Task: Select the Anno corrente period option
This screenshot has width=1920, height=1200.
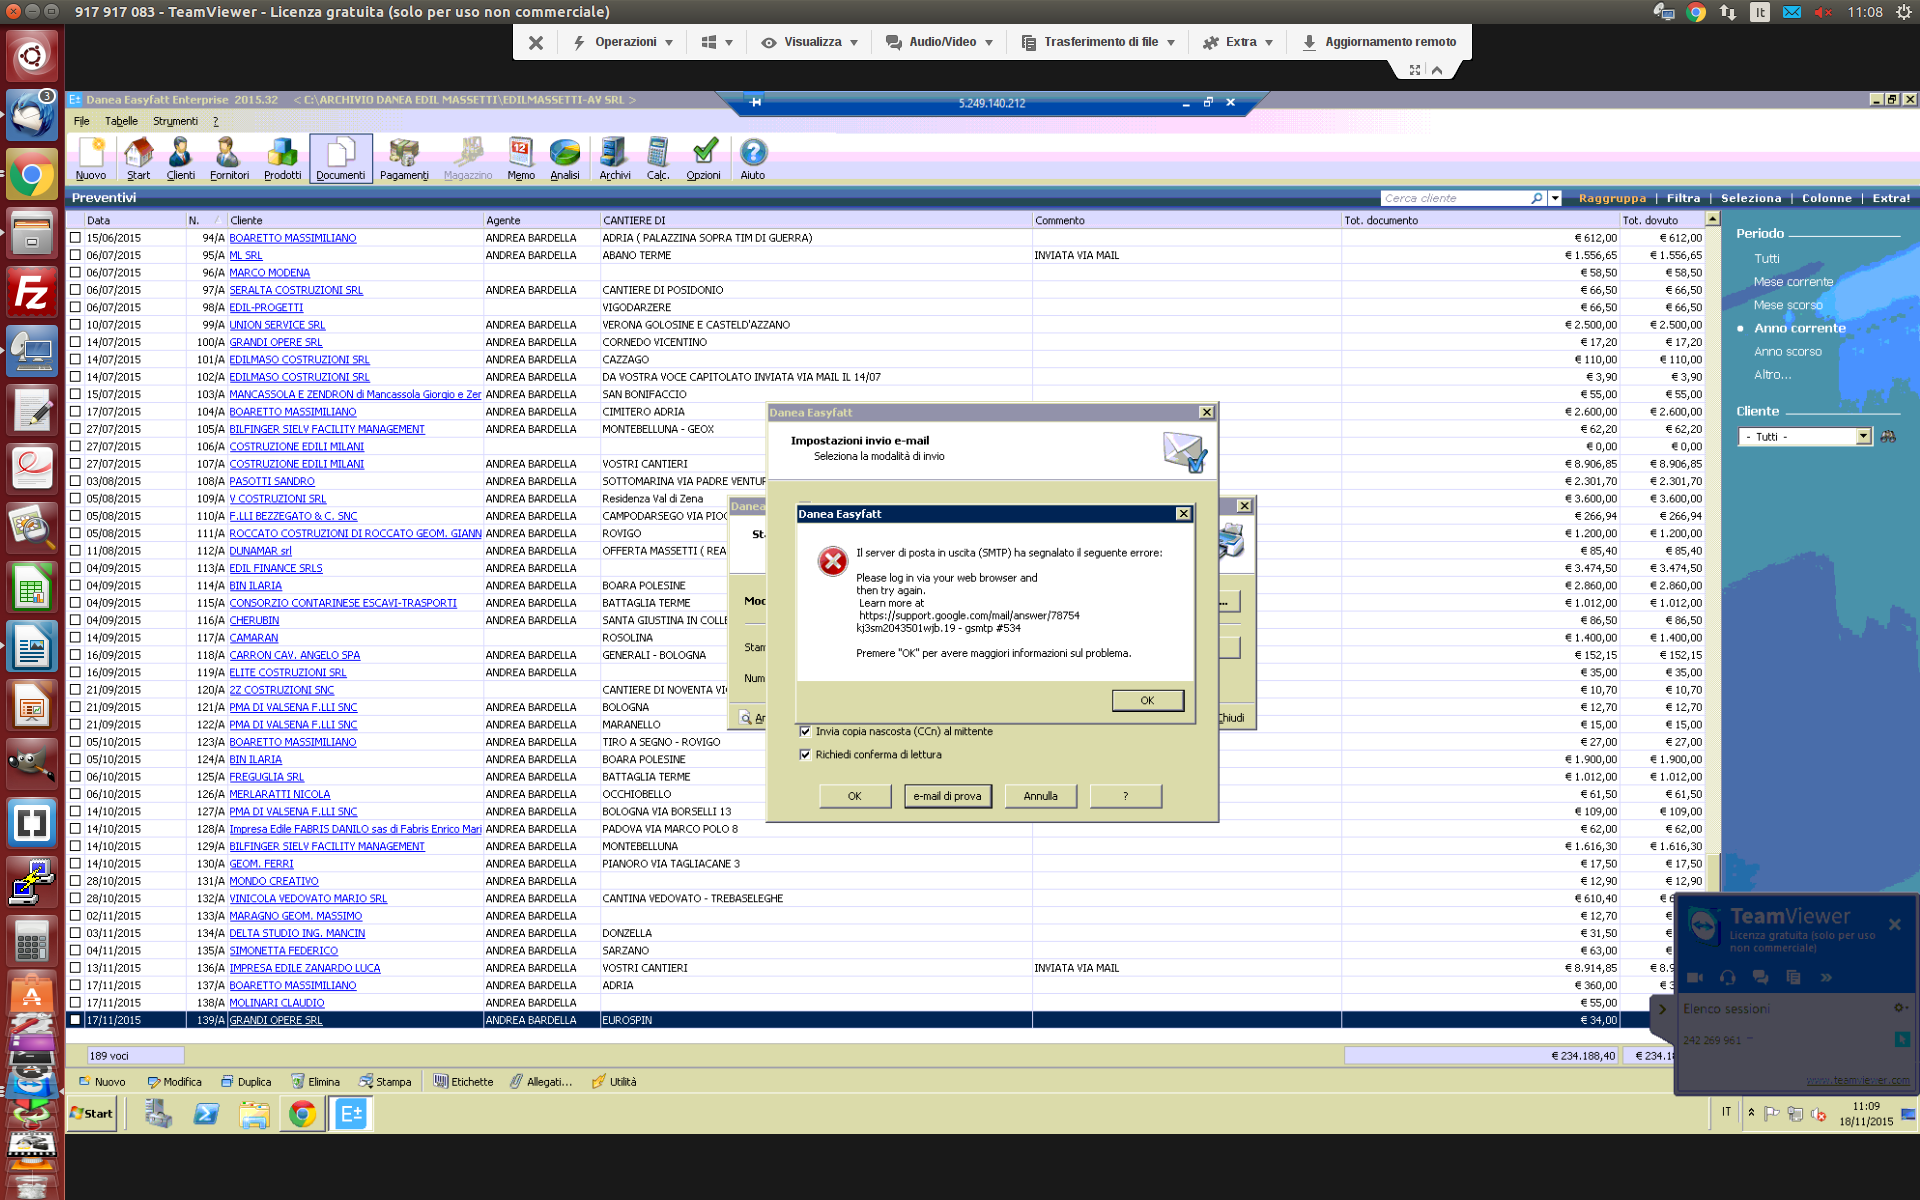Action: [1799, 328]
